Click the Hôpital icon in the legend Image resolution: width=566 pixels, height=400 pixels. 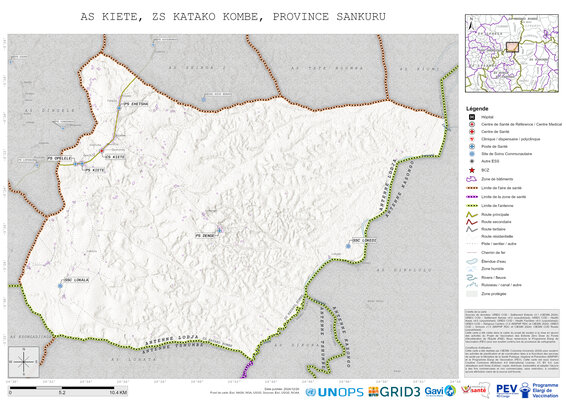point(471,117)
